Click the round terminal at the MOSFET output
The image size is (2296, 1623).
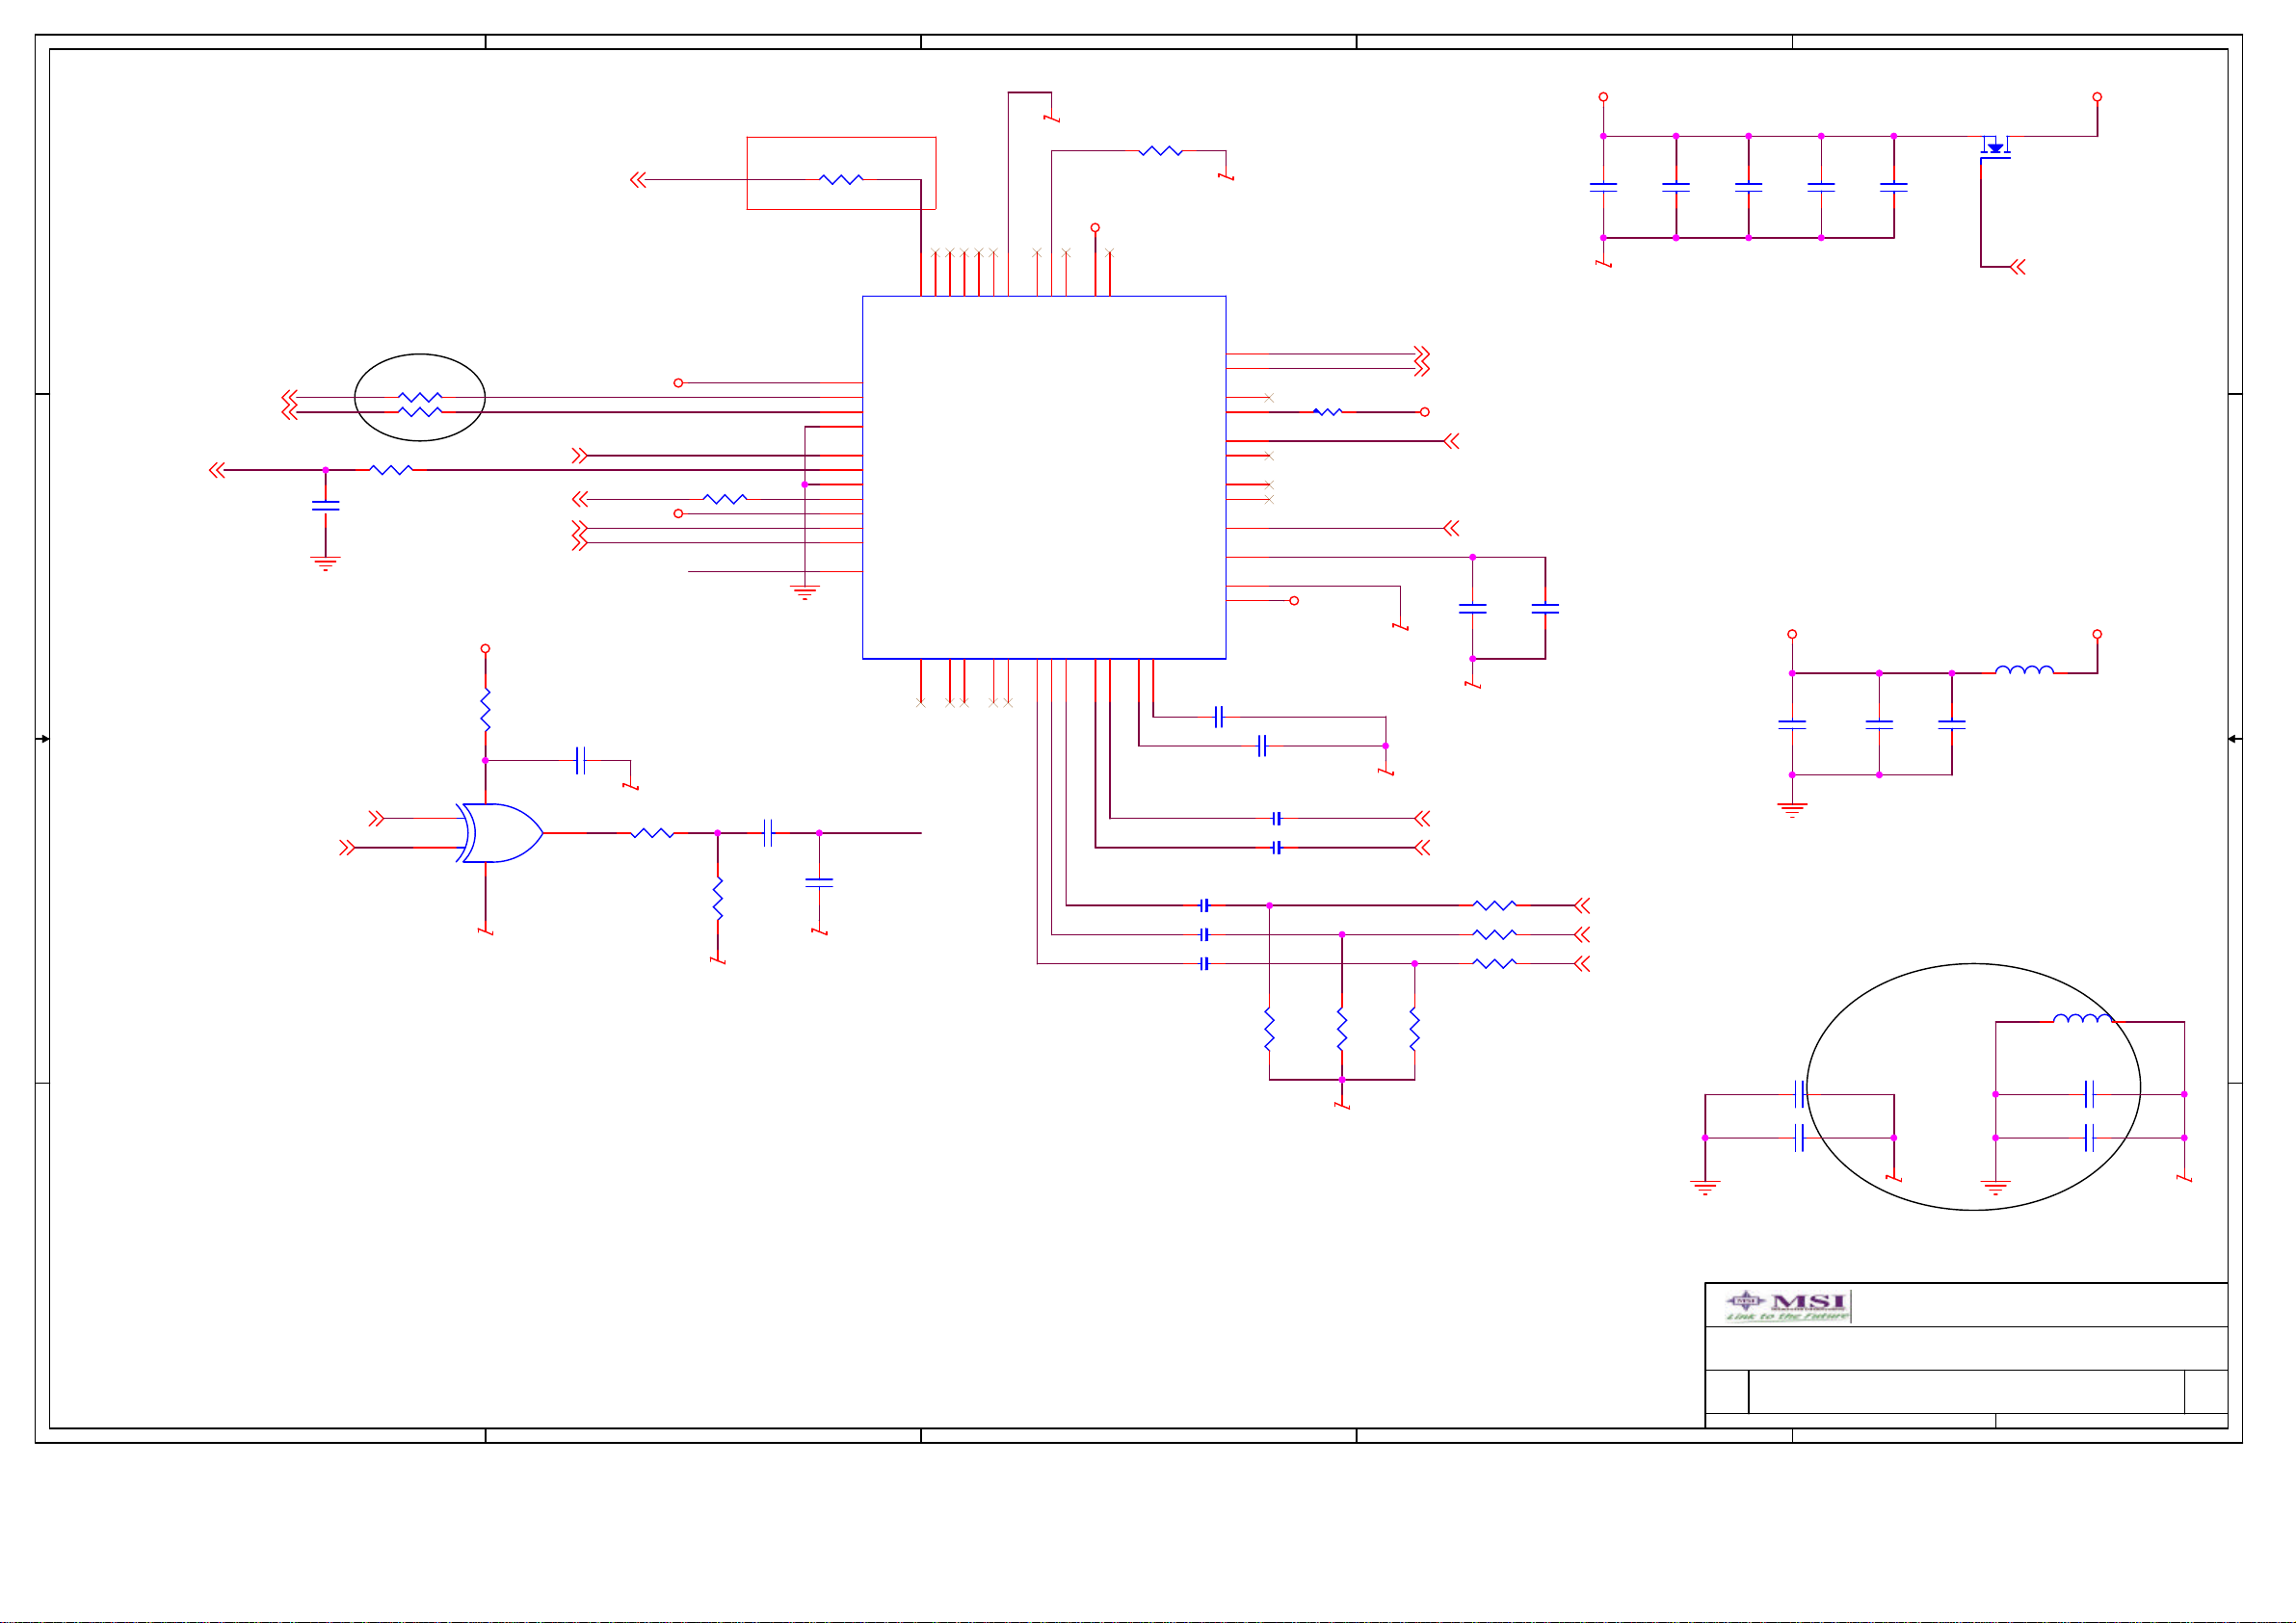(x=2097, y=97)
